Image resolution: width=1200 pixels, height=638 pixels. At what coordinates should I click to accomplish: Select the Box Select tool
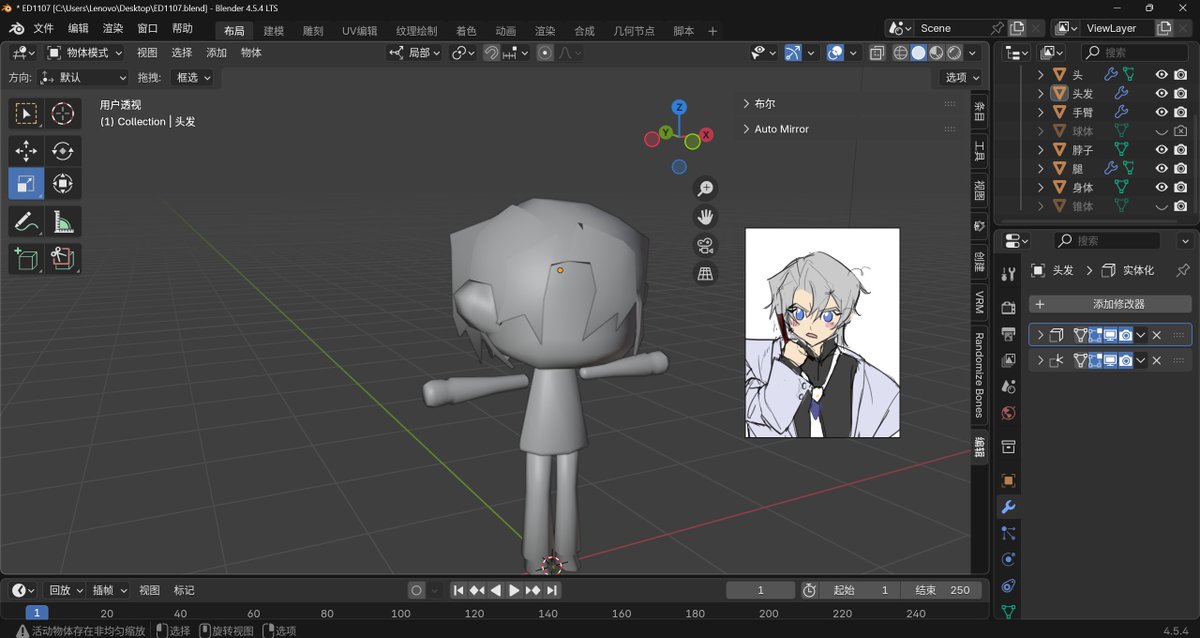[25, 114]
